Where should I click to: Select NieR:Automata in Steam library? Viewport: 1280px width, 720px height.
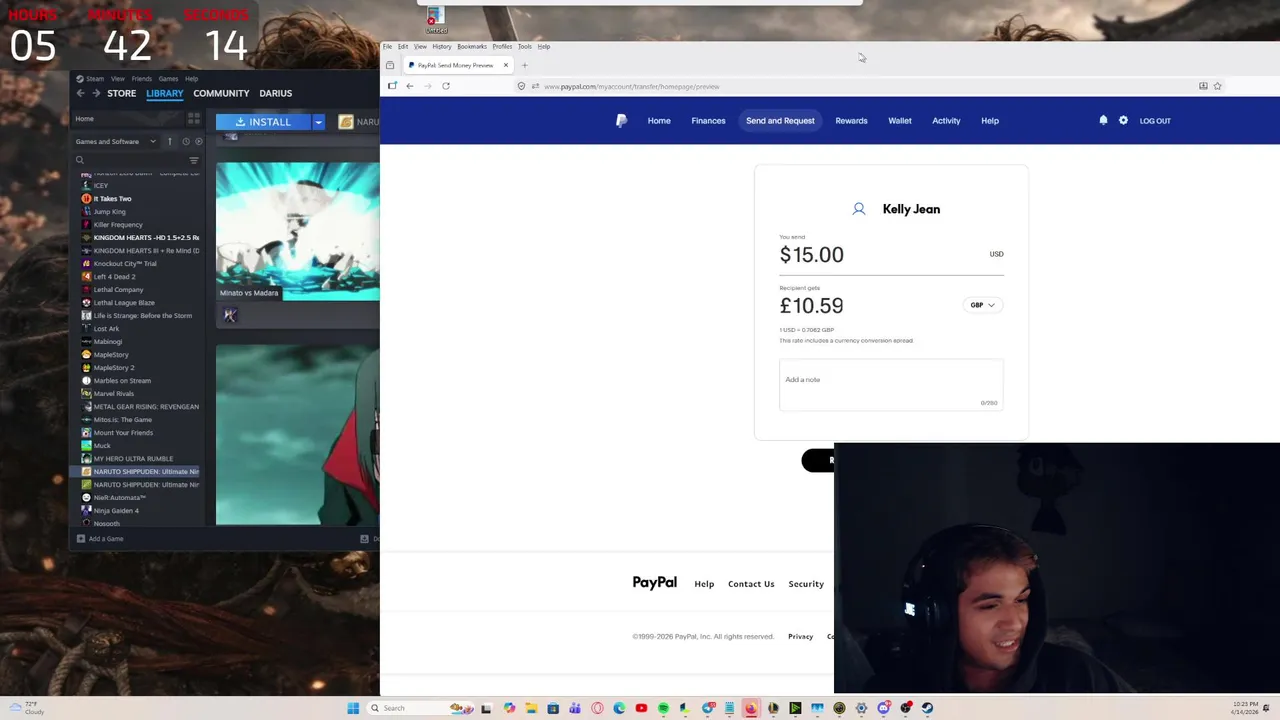coord(119,497)
